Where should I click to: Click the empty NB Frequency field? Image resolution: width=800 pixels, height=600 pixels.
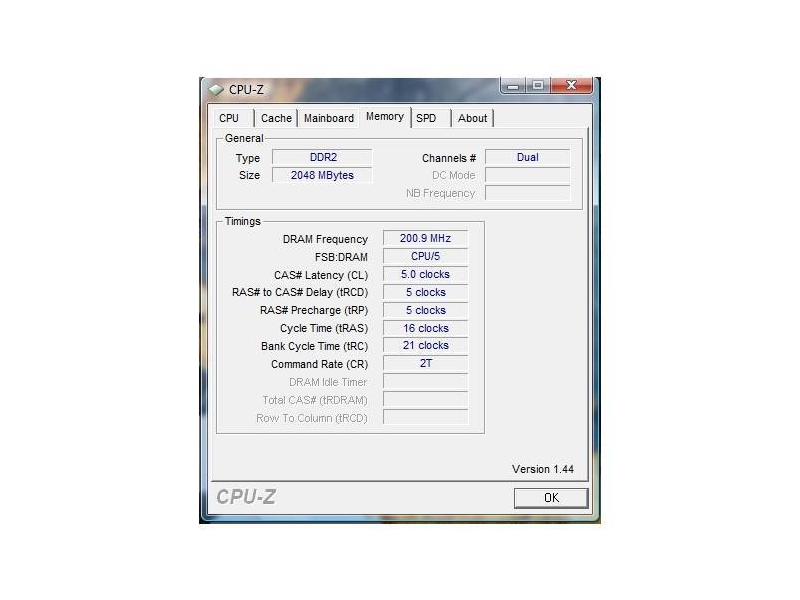point(528,193)
